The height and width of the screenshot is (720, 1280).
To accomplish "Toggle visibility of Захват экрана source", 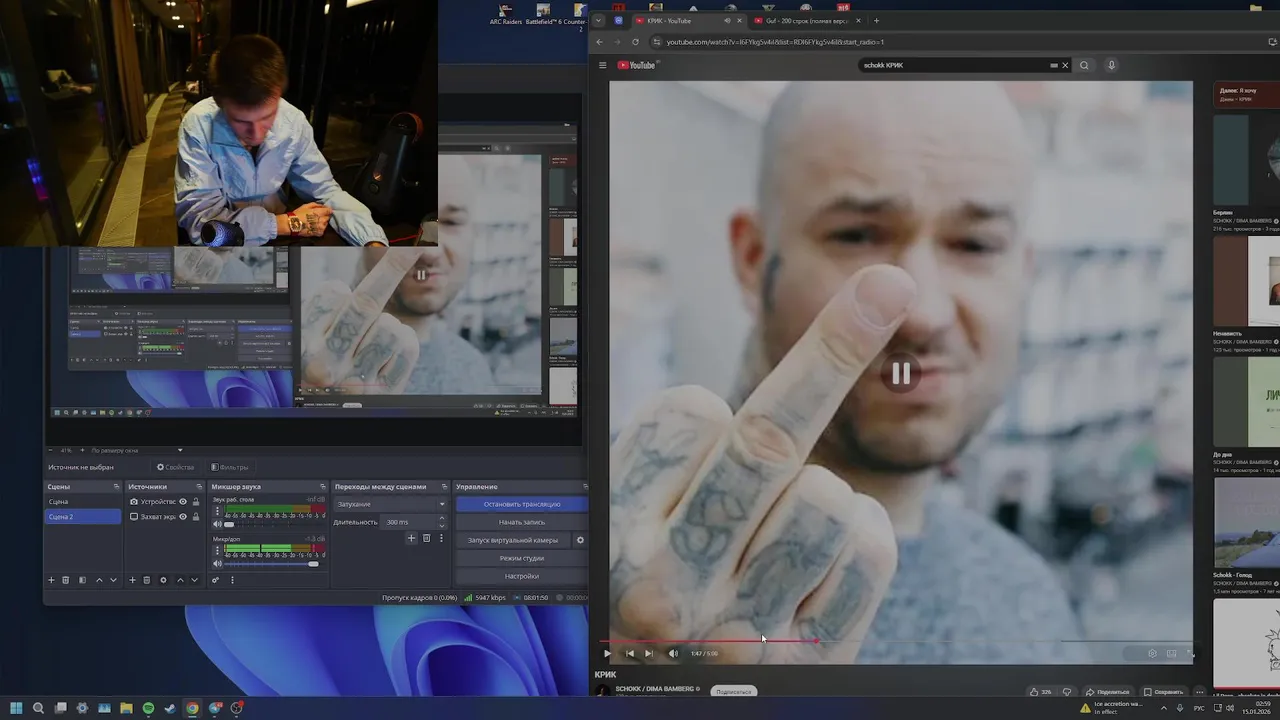I will 183,517.
